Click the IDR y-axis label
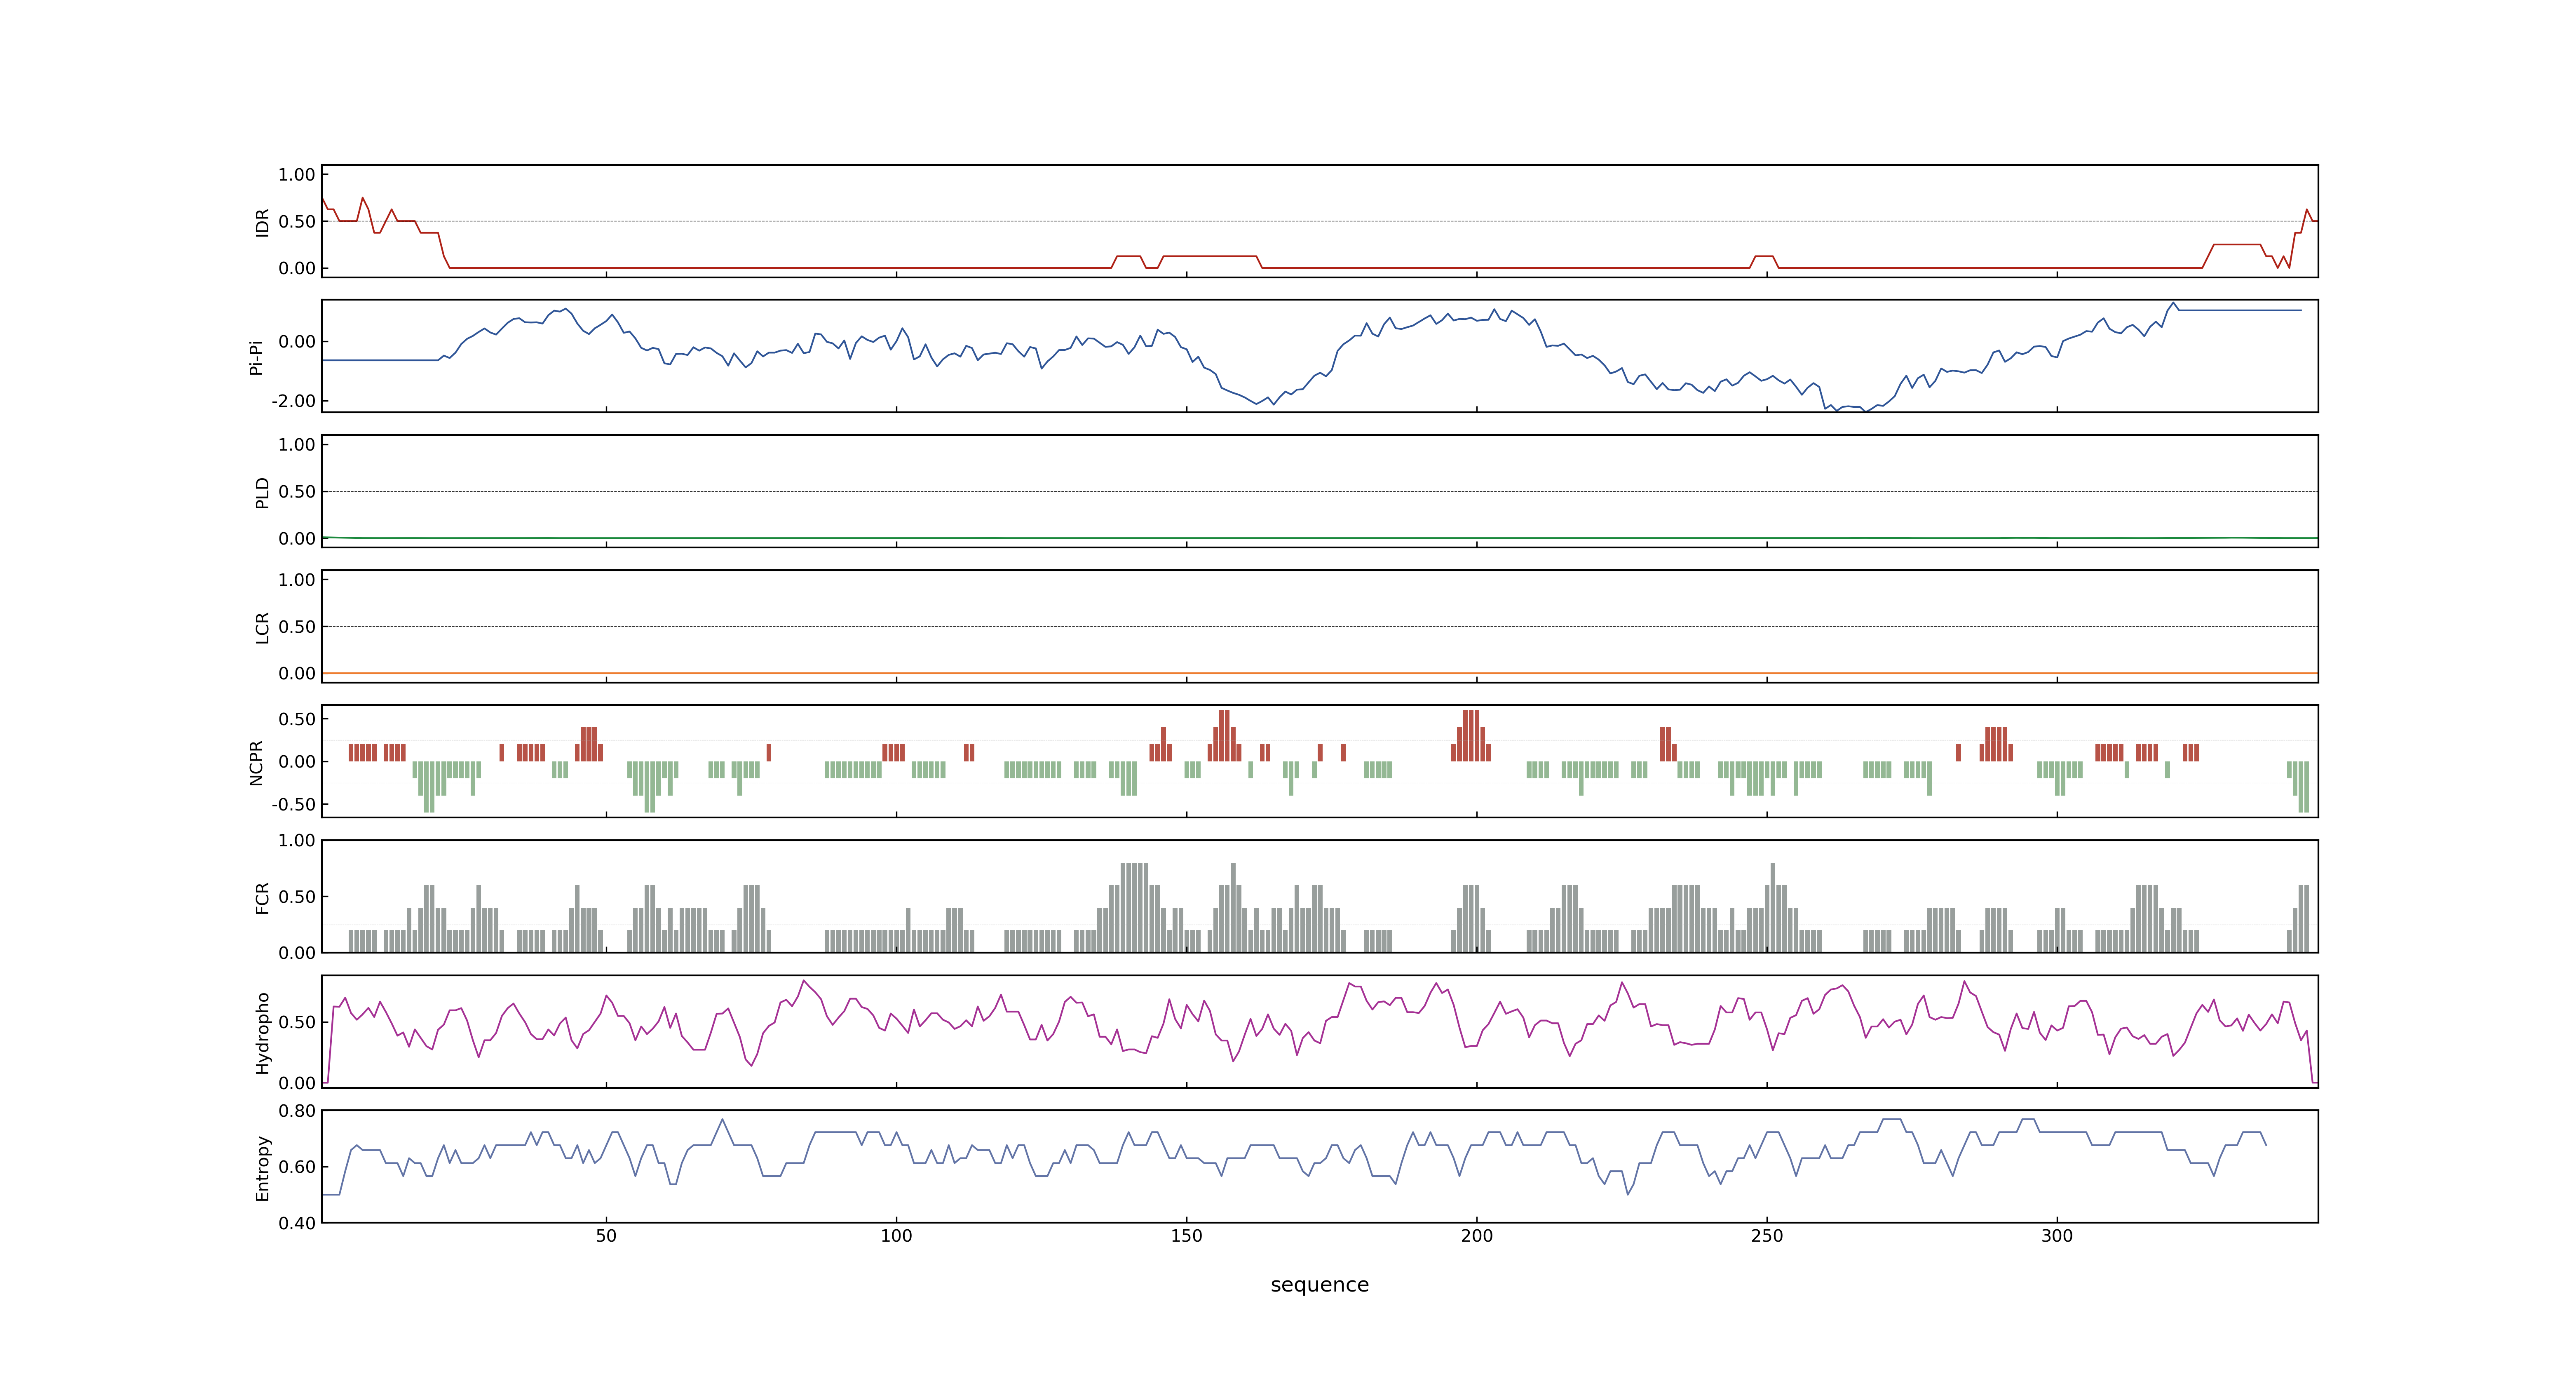 [262, 222]
